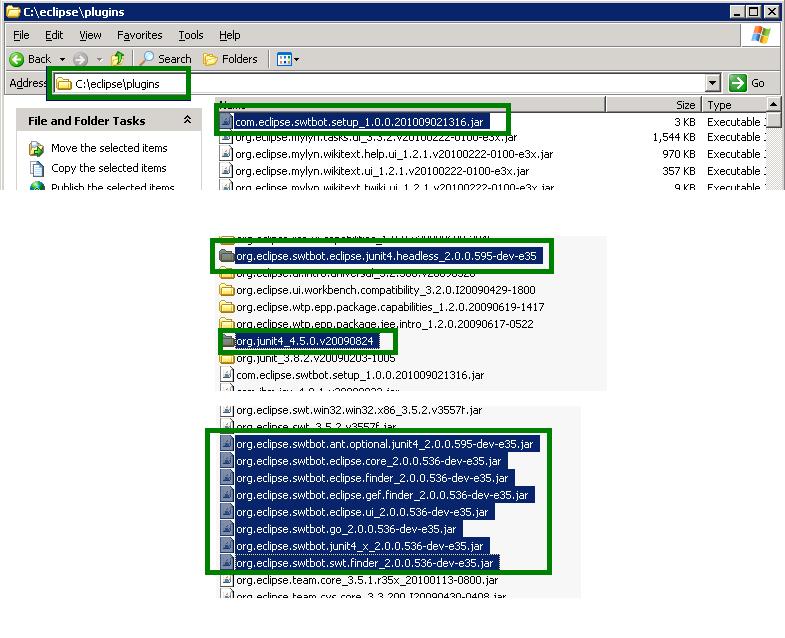Viewport: 785px width, 638px height.
Task: Select com.eclipse.swtbot.setup jar at top of list
Action: click(359, 122)
